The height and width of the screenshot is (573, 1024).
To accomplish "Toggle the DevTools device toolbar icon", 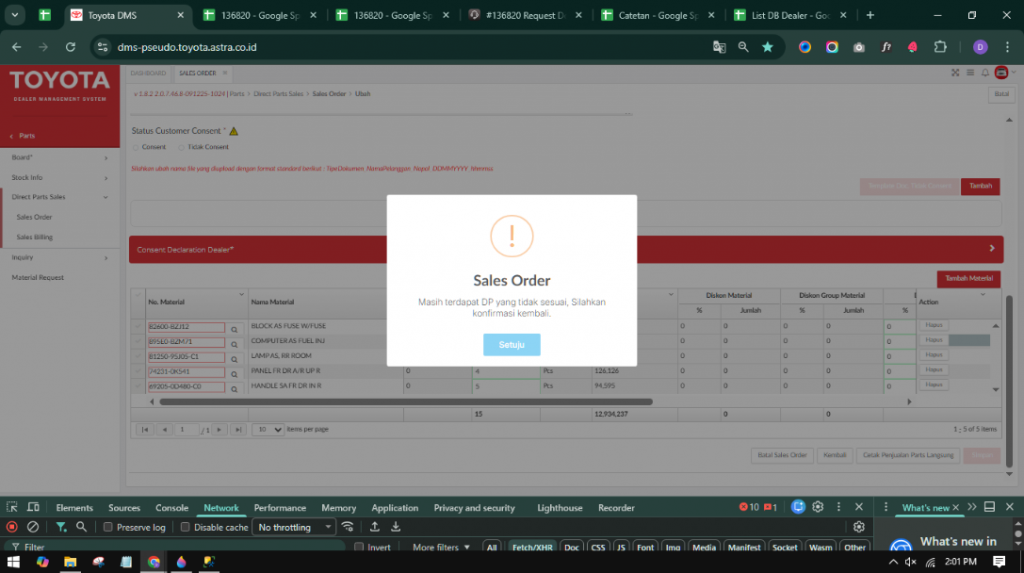I will pyautogui.click(x=33, y=508).
